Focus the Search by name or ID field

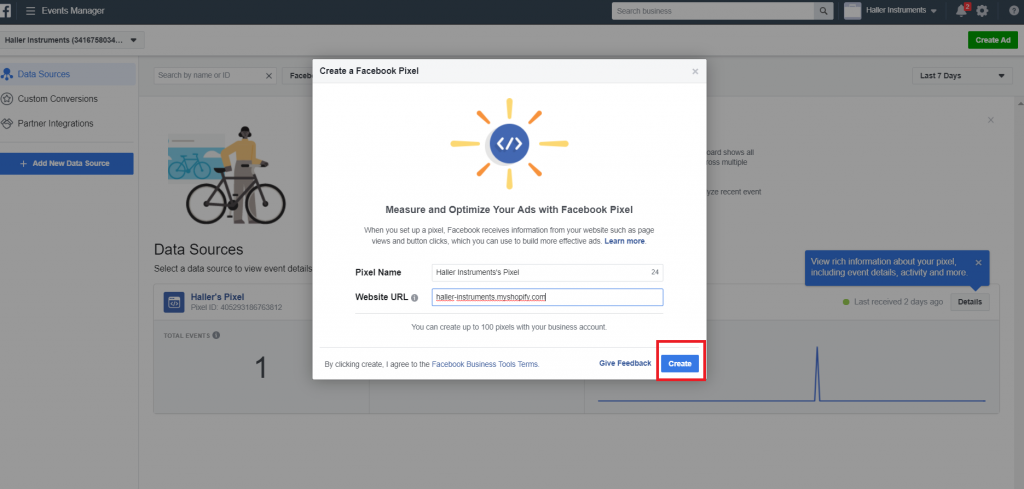point(209,76)
